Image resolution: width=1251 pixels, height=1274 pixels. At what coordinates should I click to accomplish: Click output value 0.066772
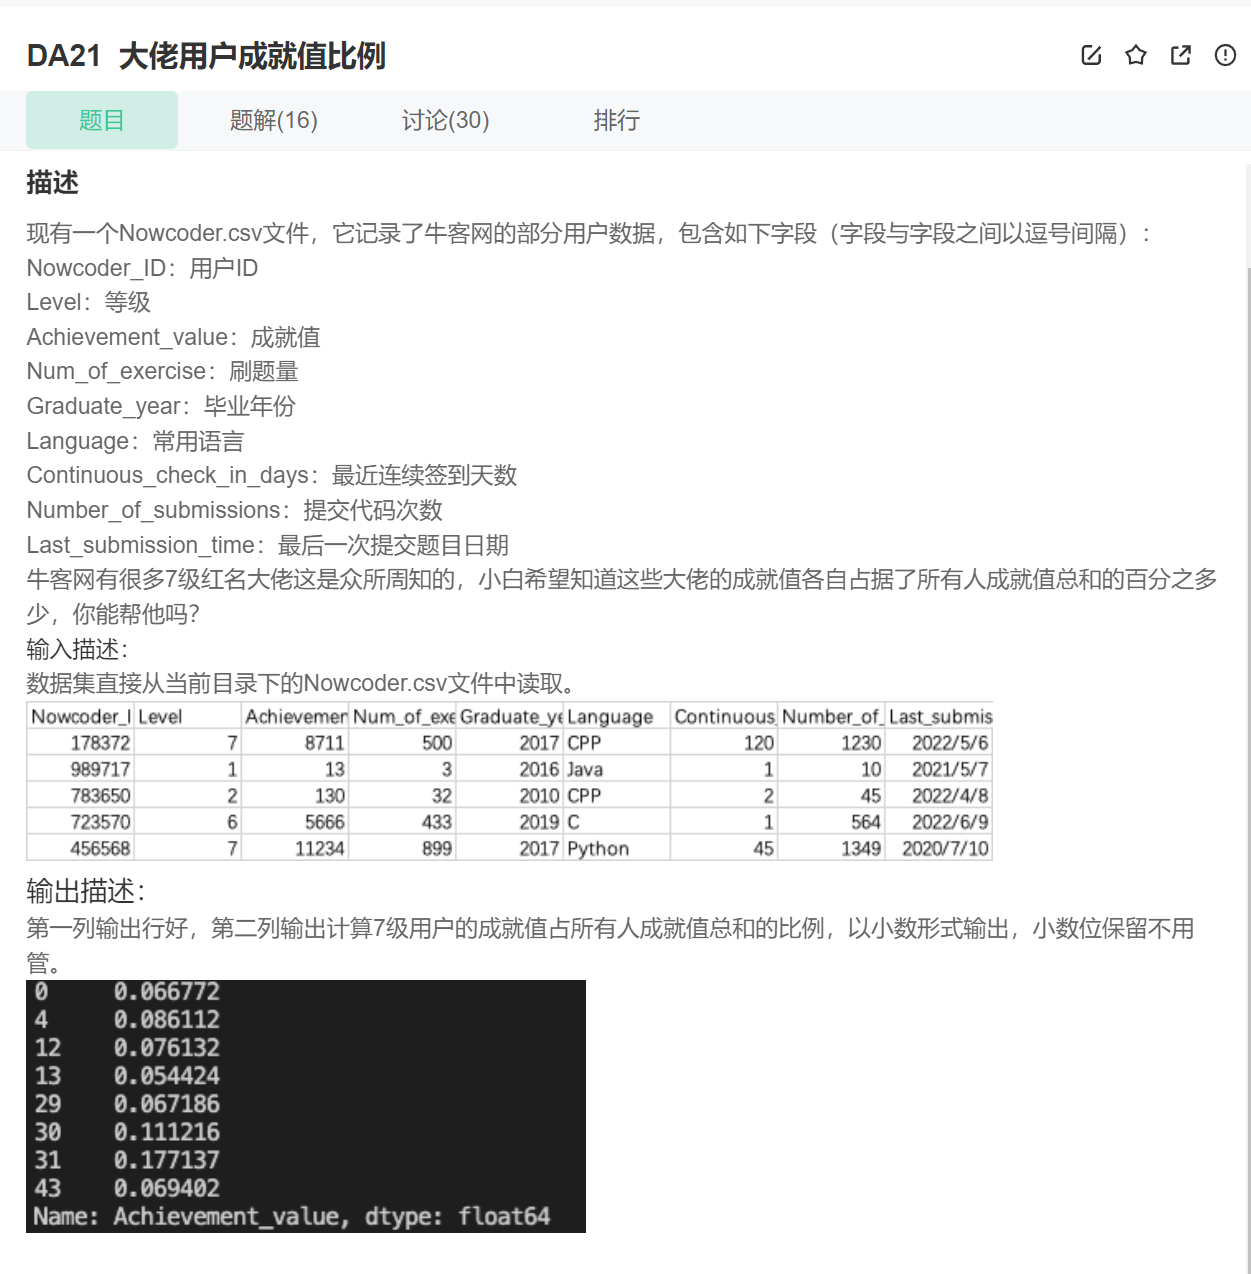[167, 991]
